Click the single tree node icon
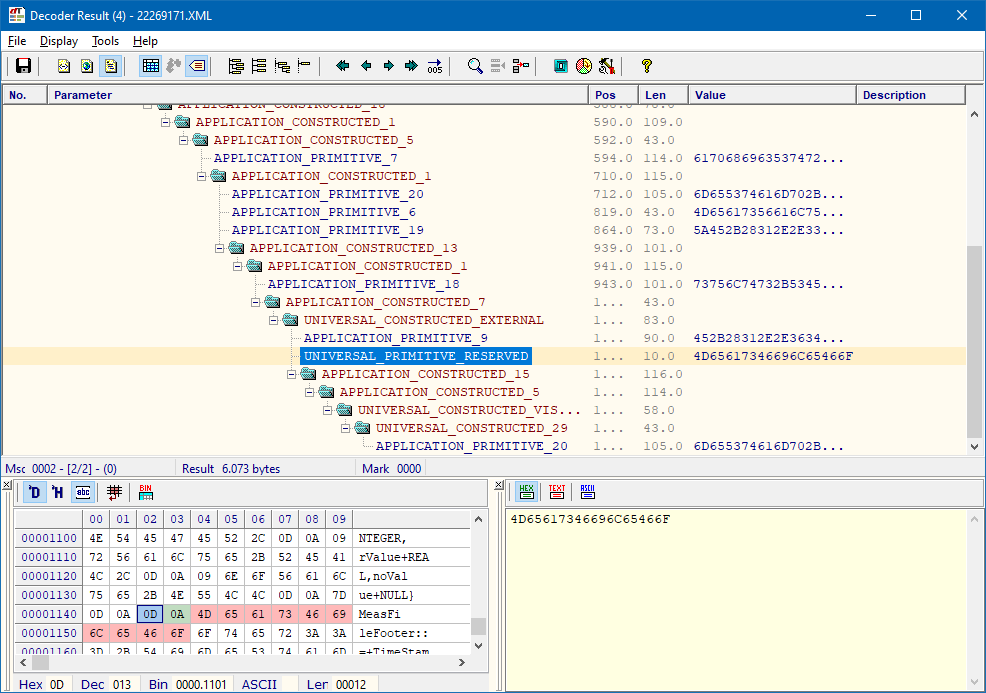Screen dimensions: 986x693 pos(304,66)
